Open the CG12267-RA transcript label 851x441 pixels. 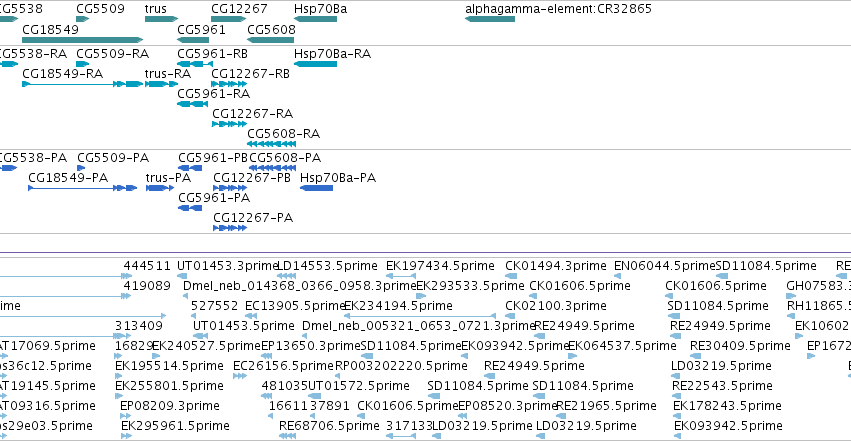click(252, 114)
